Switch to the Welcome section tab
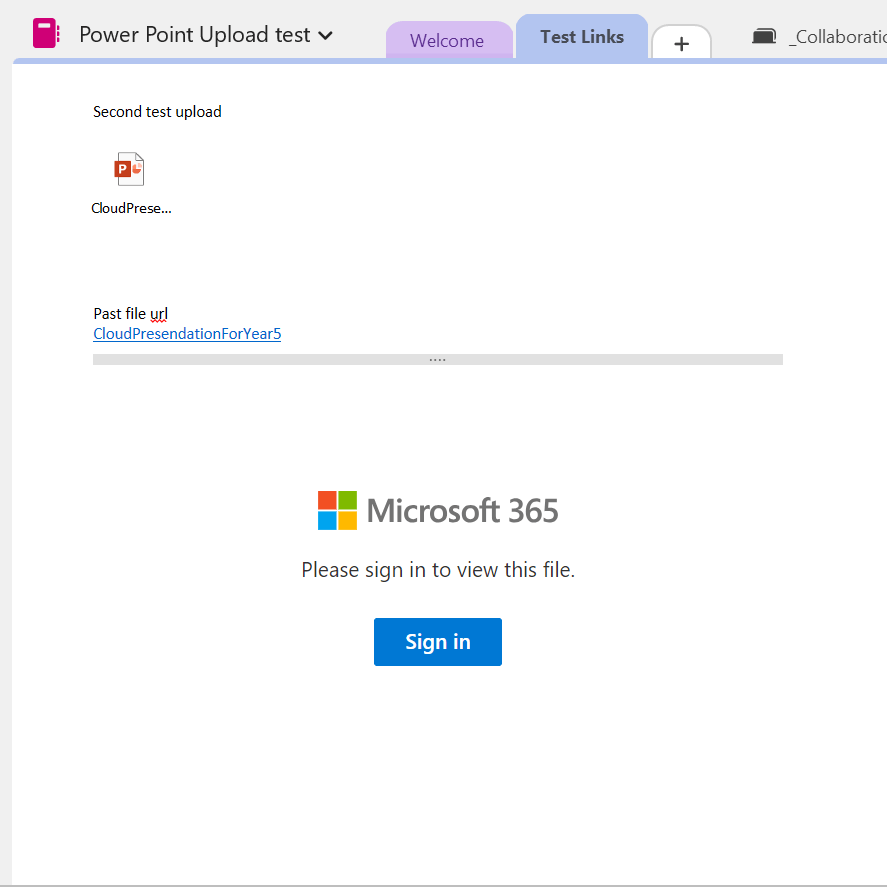 [x=449, y=40]
